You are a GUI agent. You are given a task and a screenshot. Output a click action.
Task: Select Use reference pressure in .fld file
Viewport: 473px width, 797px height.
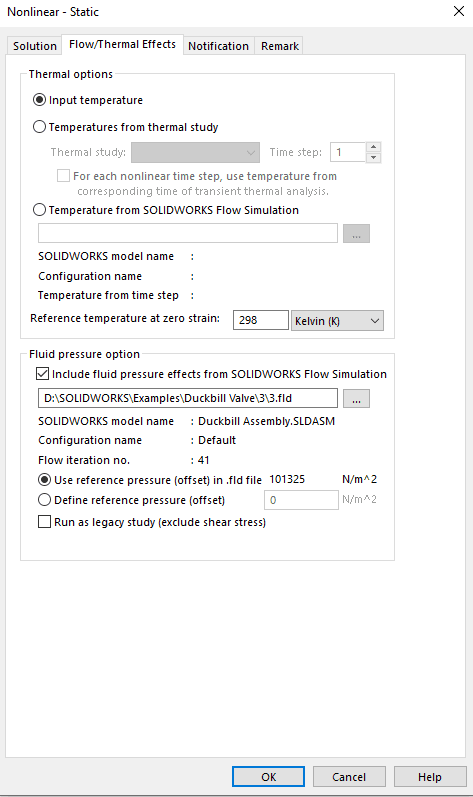pyautogui.click(x=45, y=480)
